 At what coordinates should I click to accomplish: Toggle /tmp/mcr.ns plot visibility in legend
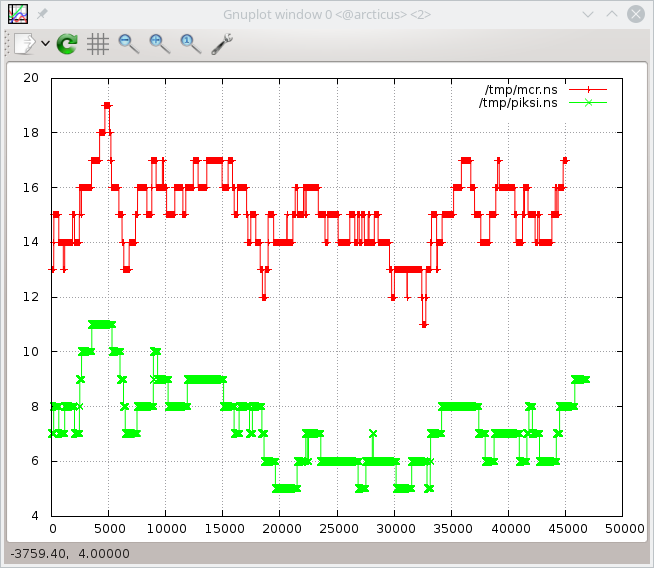click(x=521, y=89)
